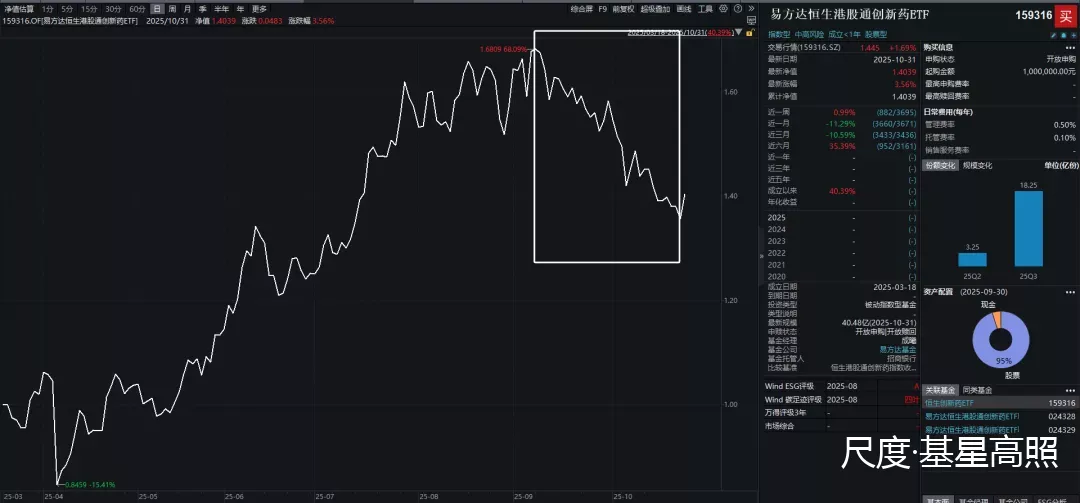Open the 更多 periods dropdown

pos(259,9)
